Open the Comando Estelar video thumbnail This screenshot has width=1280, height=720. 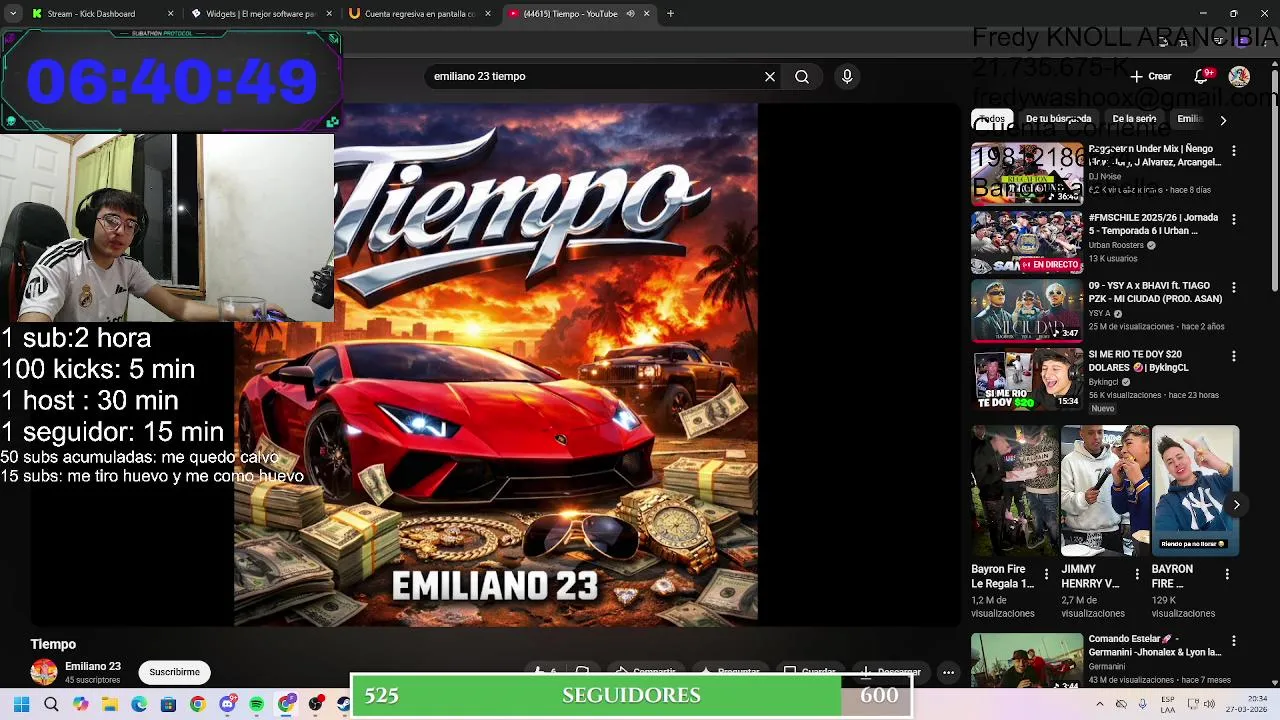(x=1027, y=660)
